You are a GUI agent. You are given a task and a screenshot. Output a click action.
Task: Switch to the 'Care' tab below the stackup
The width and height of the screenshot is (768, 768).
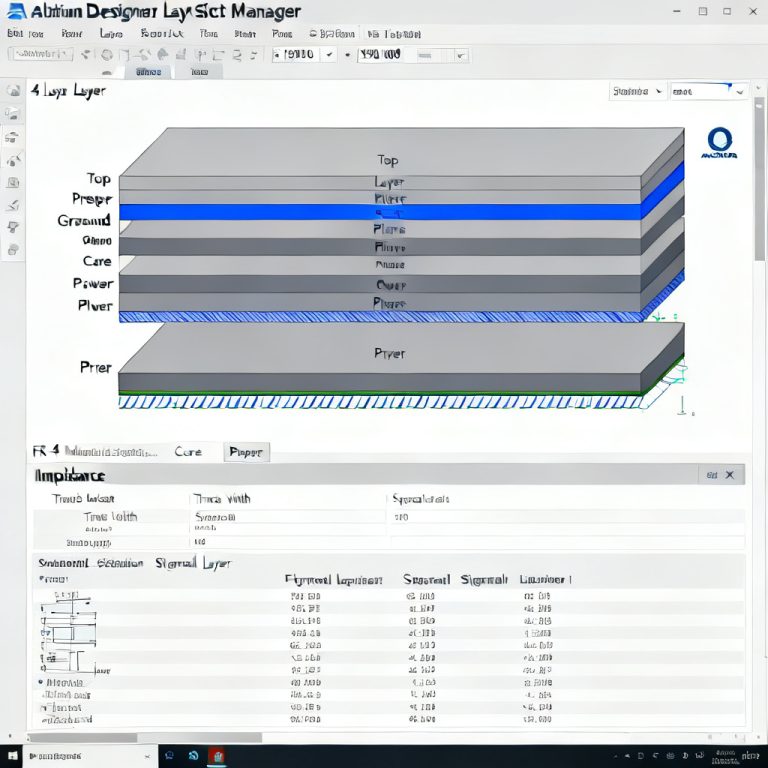coord(188,452)
